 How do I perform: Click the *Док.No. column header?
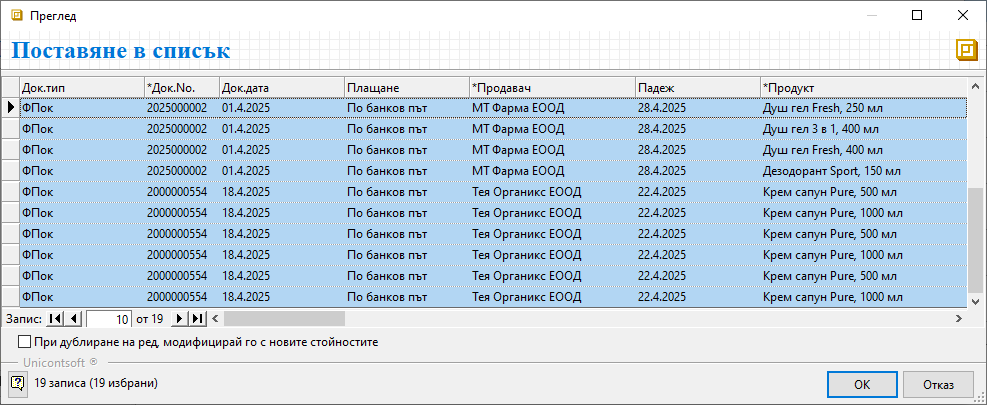click(180, 87)
